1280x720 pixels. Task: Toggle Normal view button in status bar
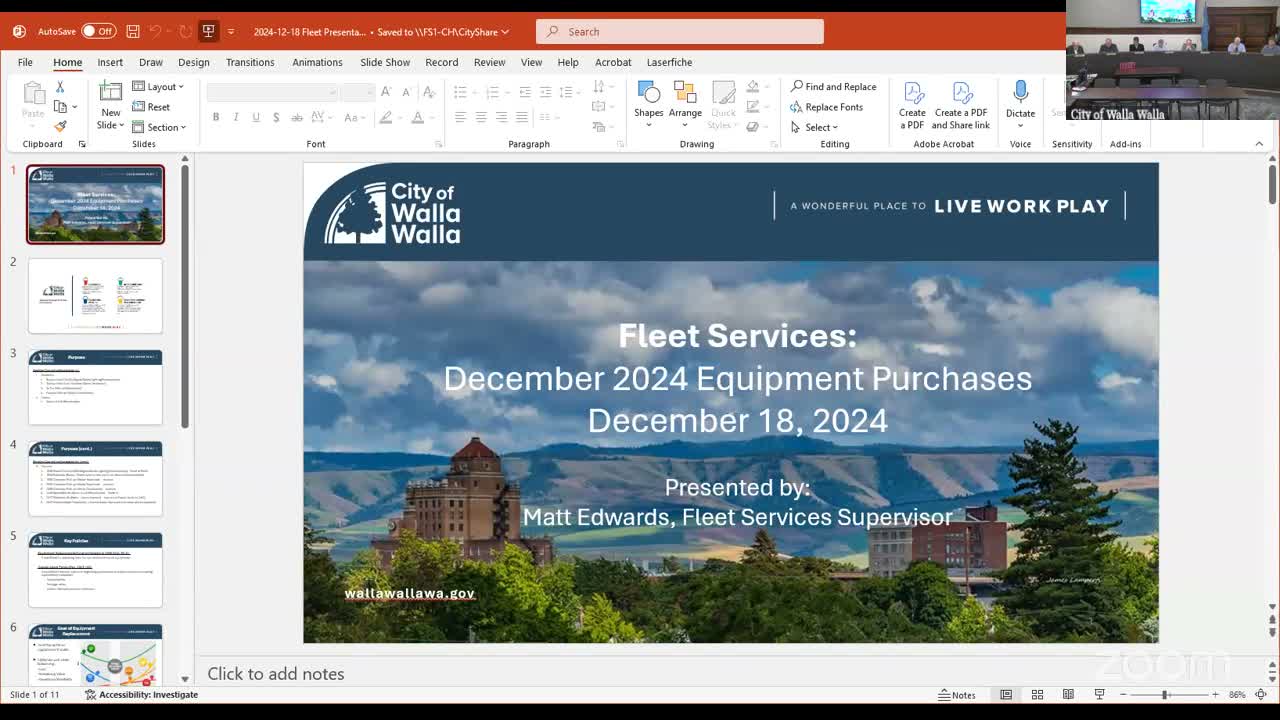(1006, 695)
